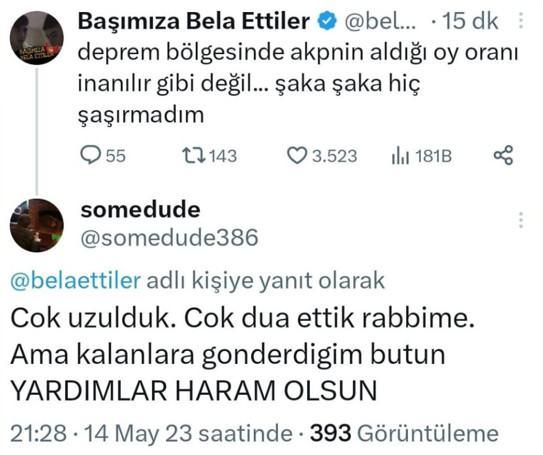Visit somedude display name profile
Viewport: 543px width, 455px height.
[x=140, y=210]
